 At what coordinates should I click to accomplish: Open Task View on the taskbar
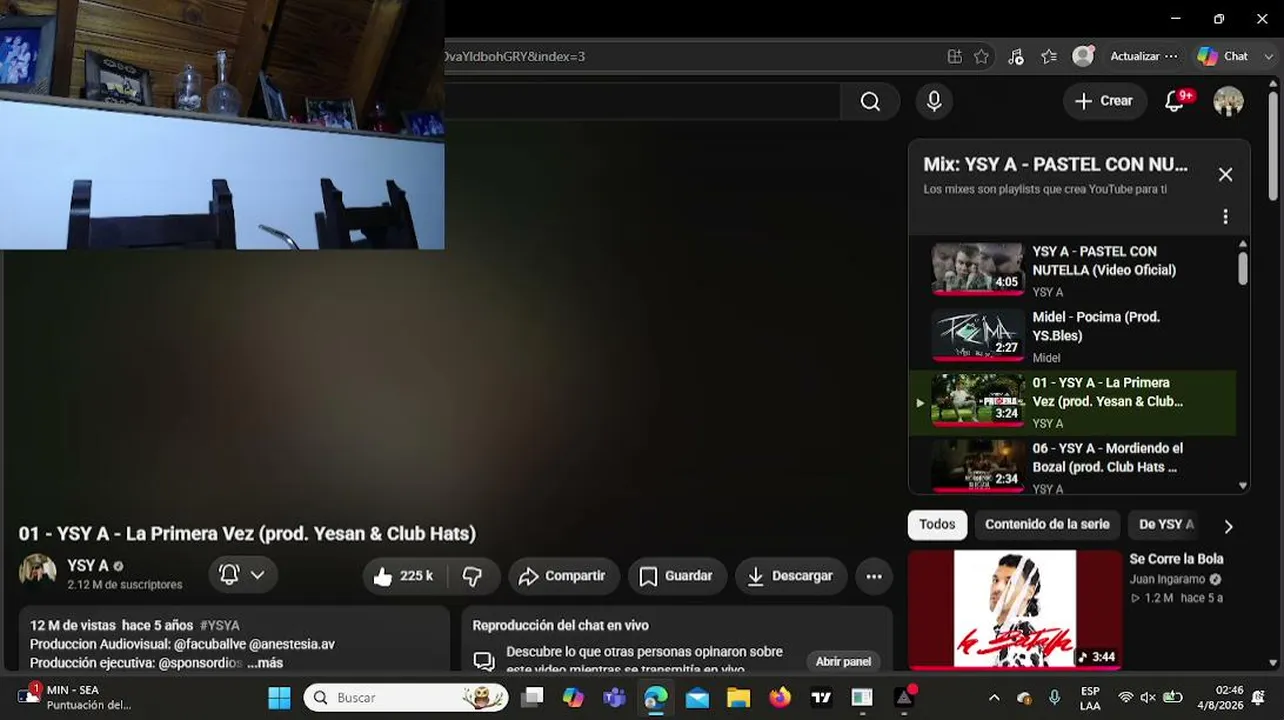pos(532,697)
